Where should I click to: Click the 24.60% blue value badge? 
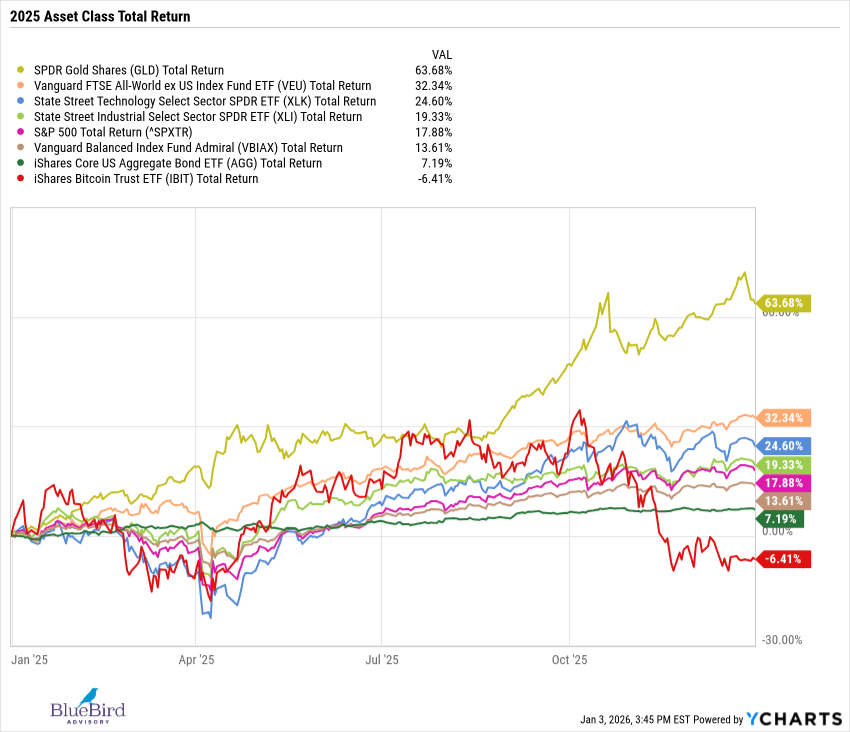point(783,446)
